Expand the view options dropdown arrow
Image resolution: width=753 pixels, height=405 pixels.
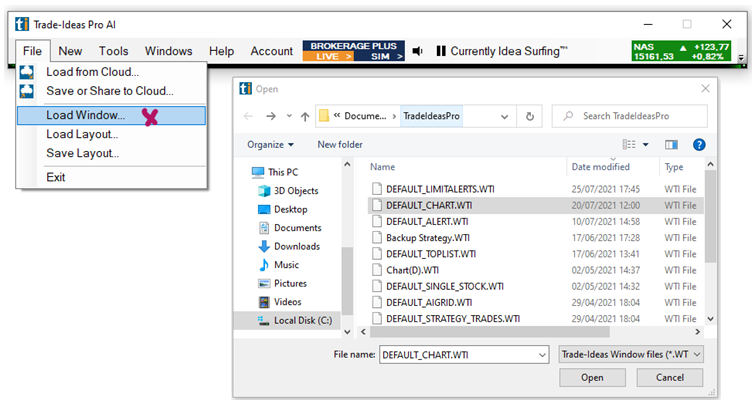[646, 145]
